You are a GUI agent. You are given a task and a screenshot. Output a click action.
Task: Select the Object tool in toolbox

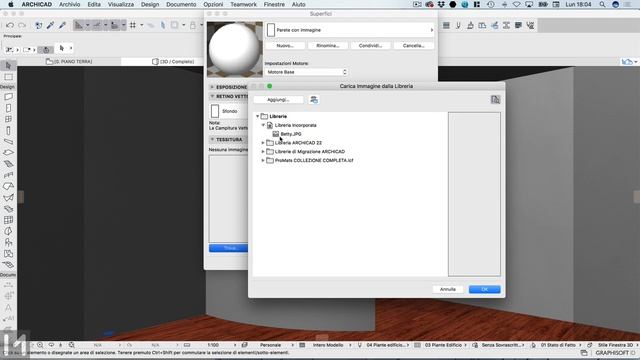(x=8, y=242)
